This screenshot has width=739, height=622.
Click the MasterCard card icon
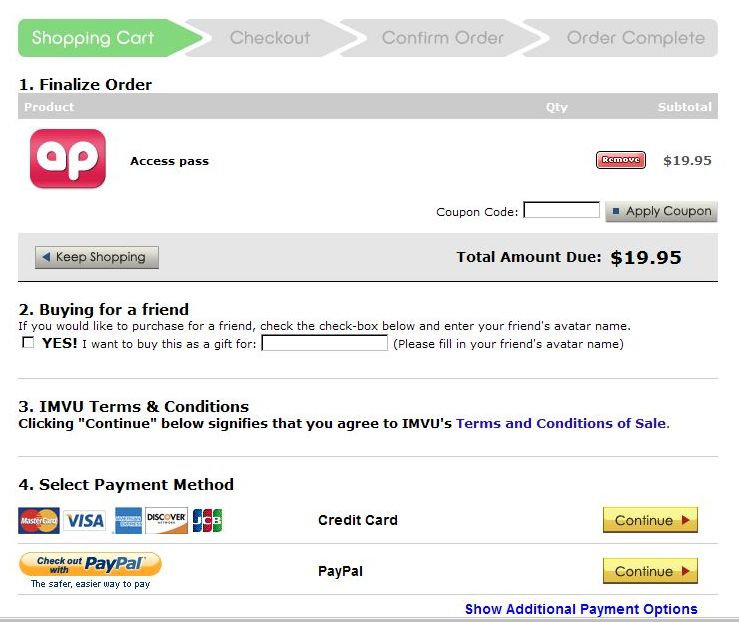pyautogui.click(x=39, y=520)
